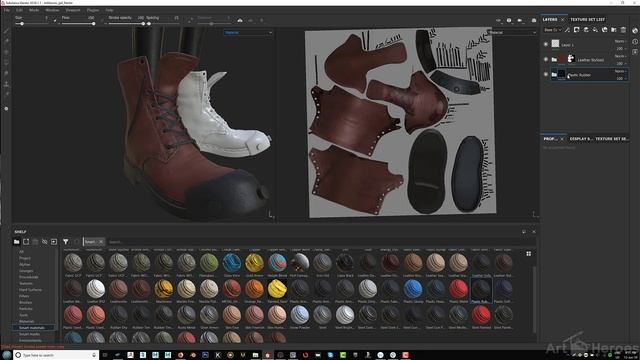Viewport: 640px width, 360px height.
Task: Select the Projection tool
Action: (6, 52)
